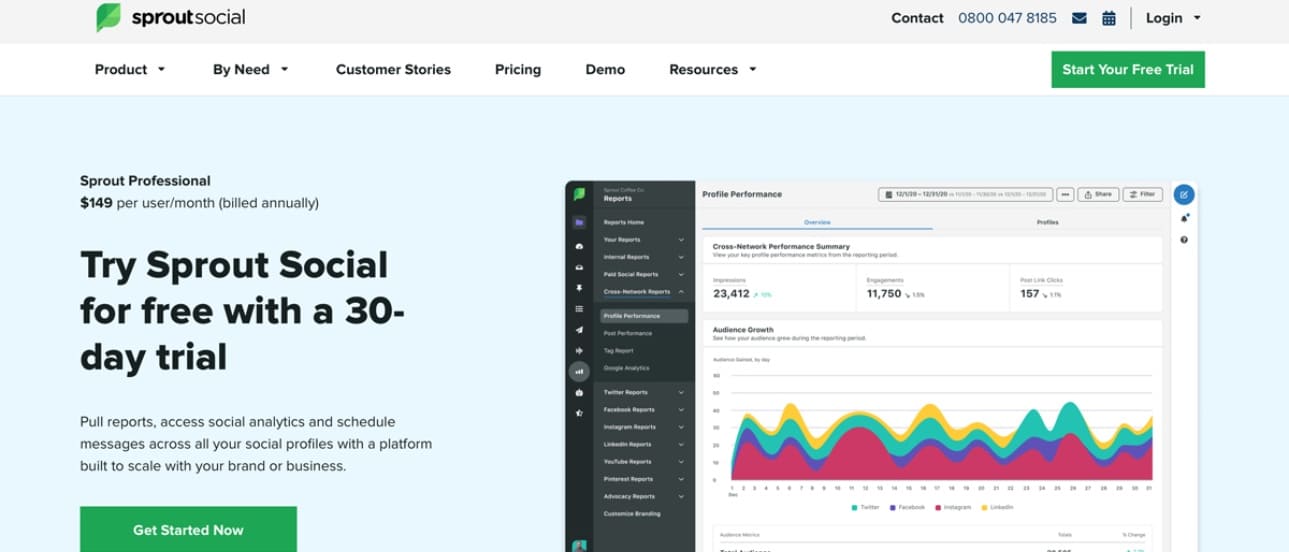The height and width of the screenshot is (552, 1289).
Task: Click the phone number 0800 047 8185
Action: pyautogui.click(x=1007, y=18)
